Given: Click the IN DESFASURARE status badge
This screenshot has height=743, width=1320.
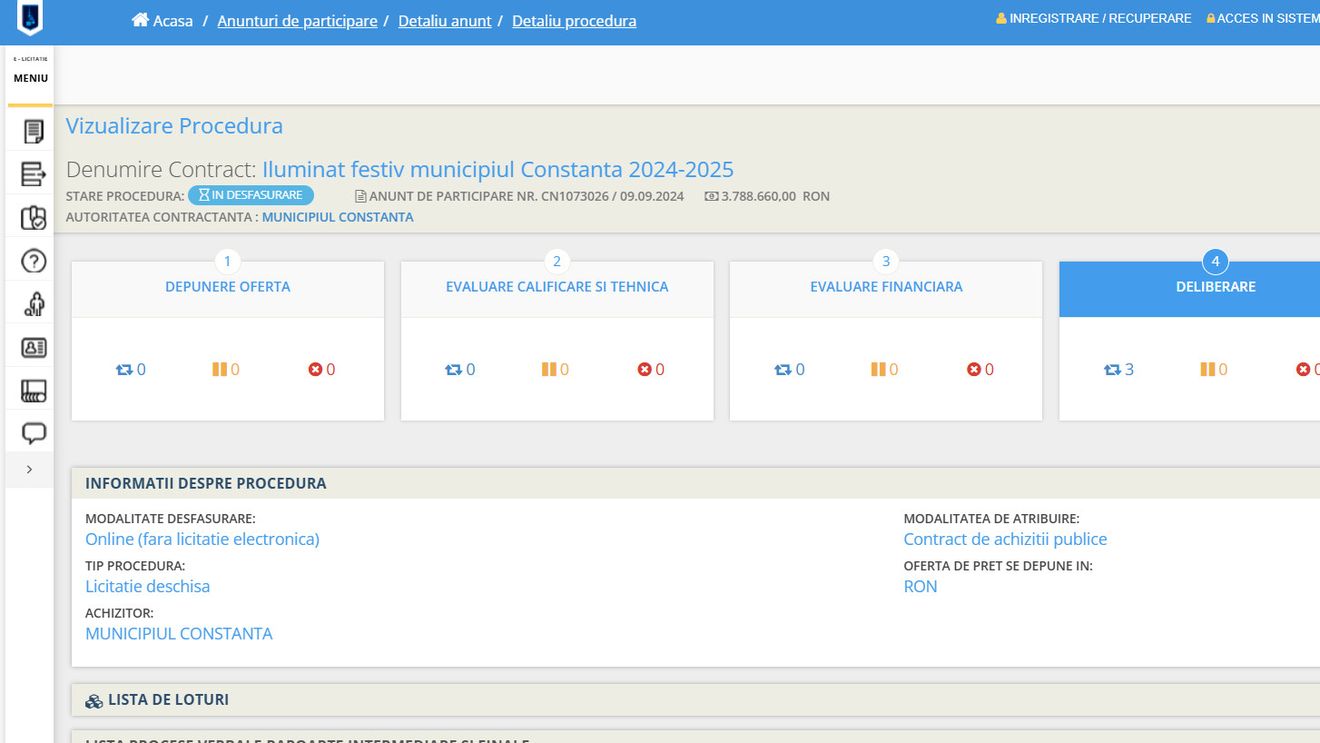Looking at the screenshot, I should coord(251,195).
